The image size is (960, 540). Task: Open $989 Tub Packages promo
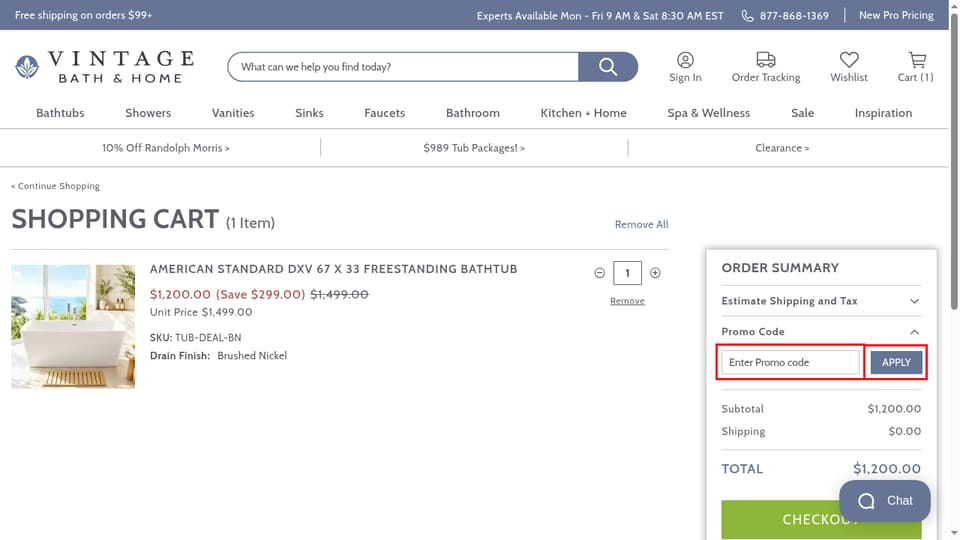click(x=474, y=148)
